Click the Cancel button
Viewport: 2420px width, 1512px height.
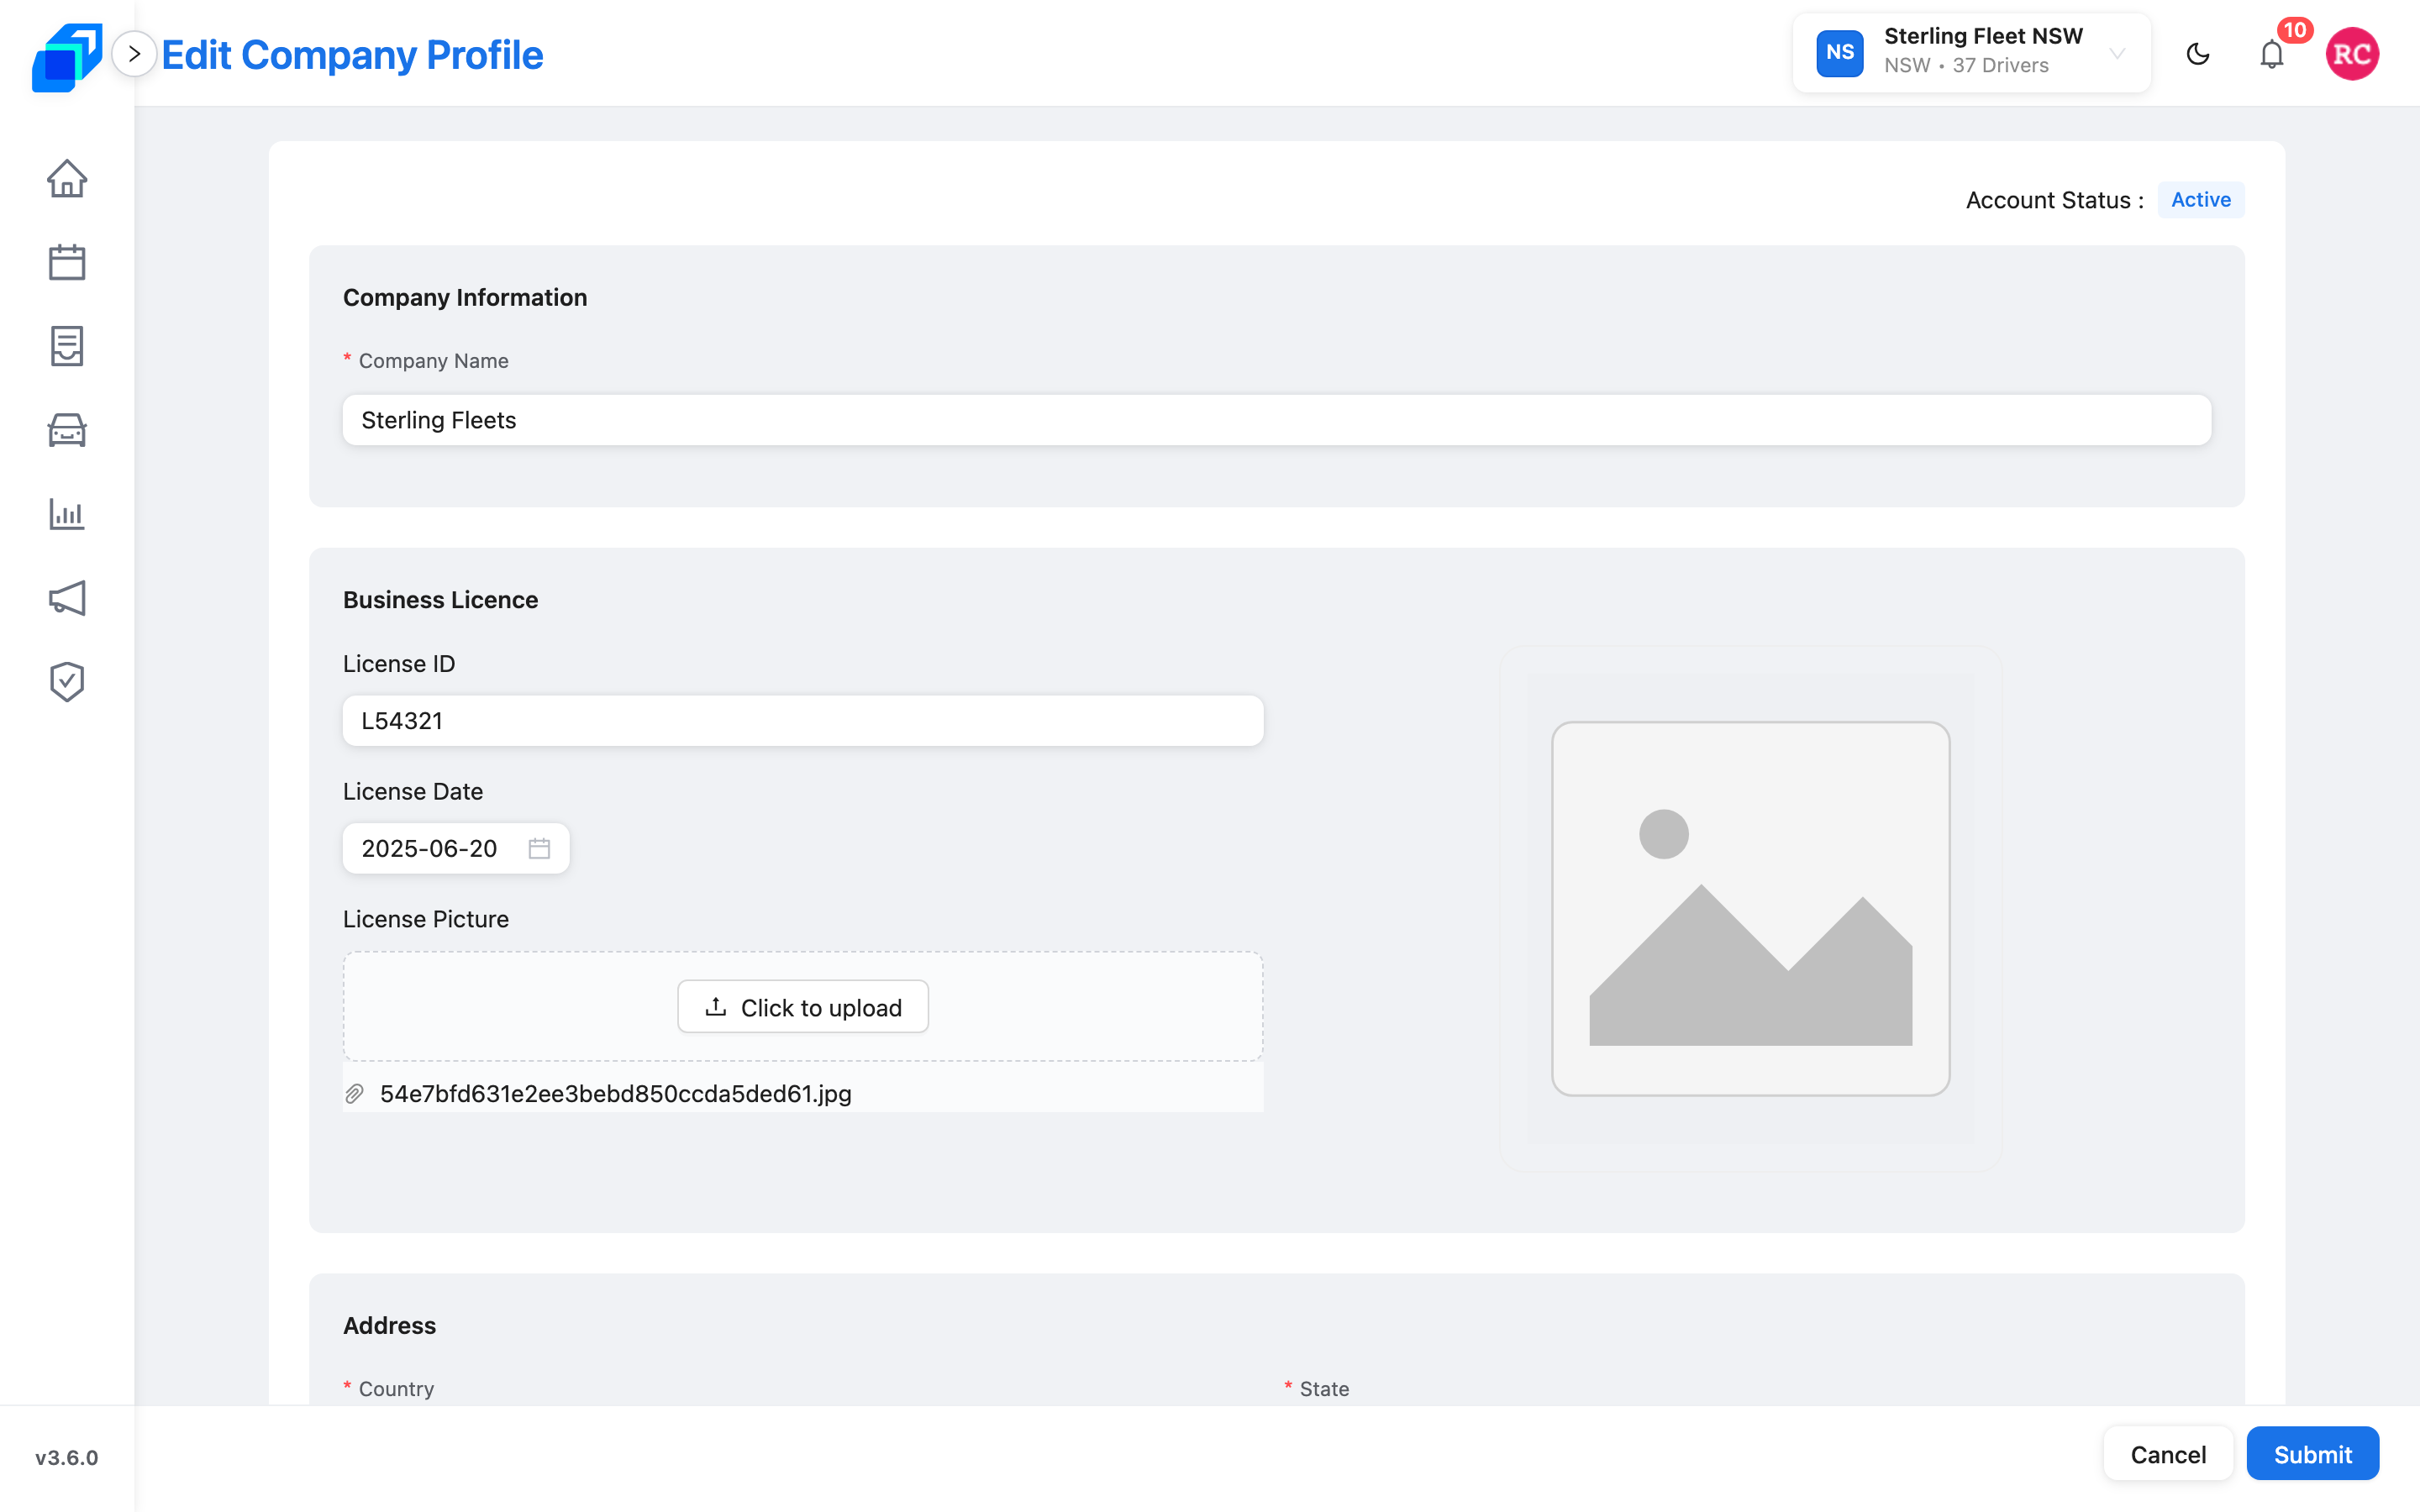click(2168, 1454)
